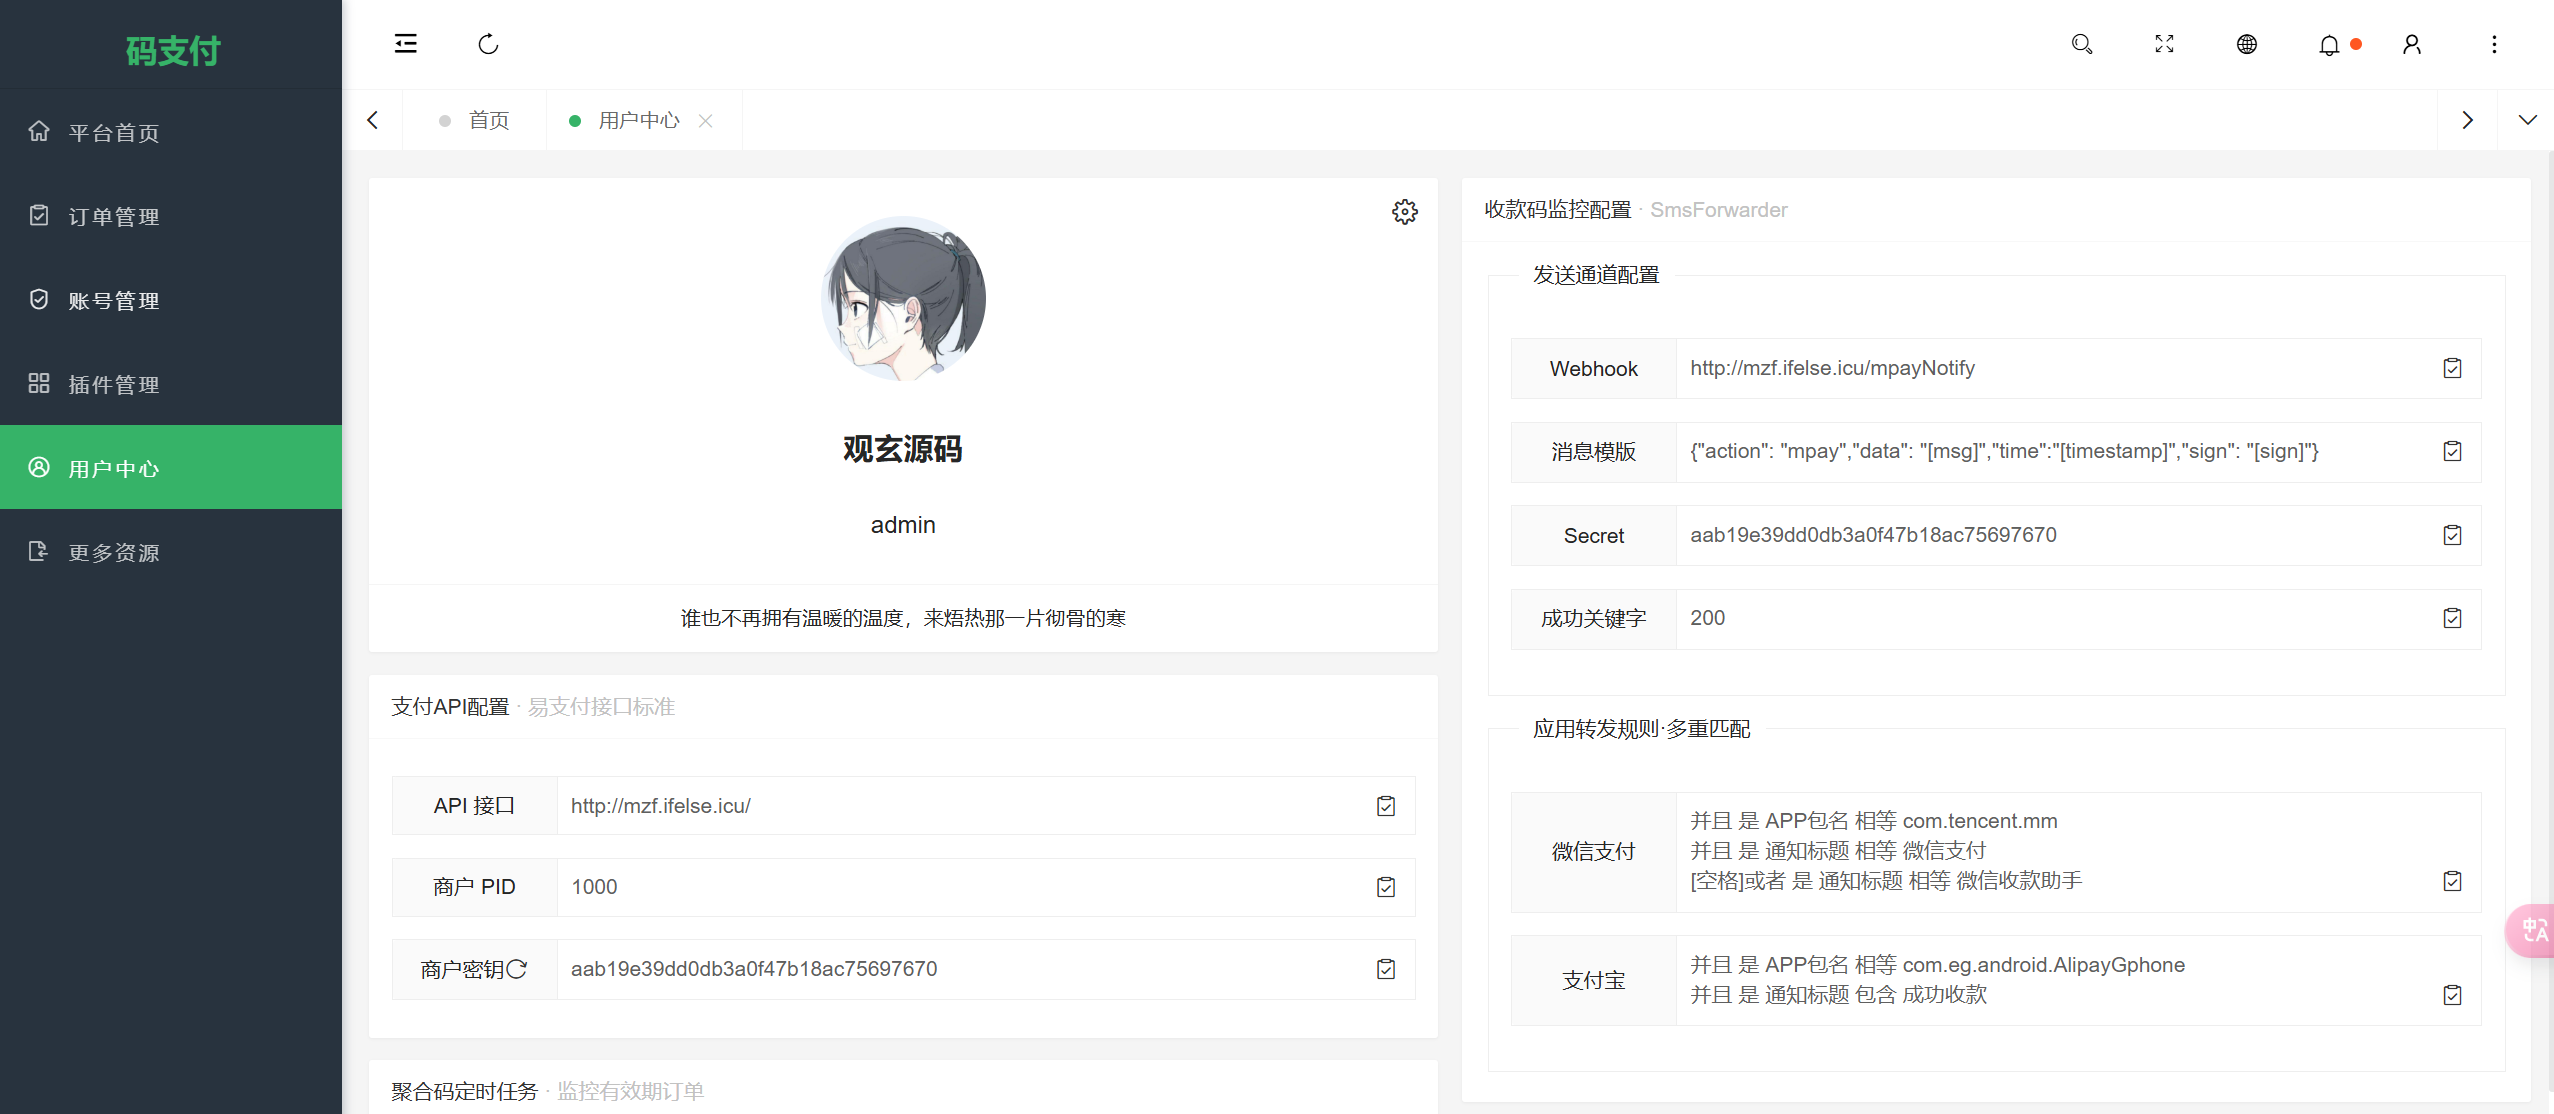Open the vertical three-dot menu
Viewport: 2554px width, 1114px height.
2494,44
